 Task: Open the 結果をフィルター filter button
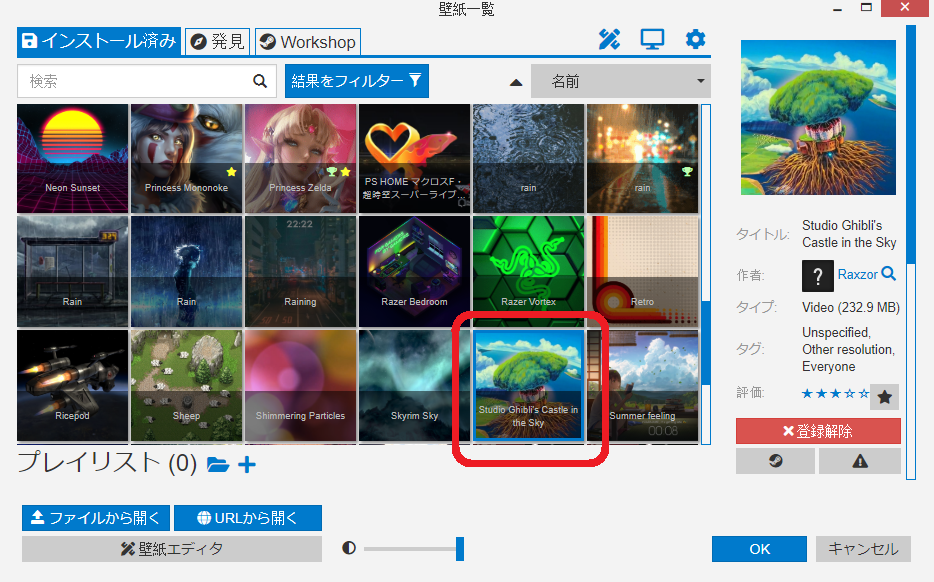357,81
